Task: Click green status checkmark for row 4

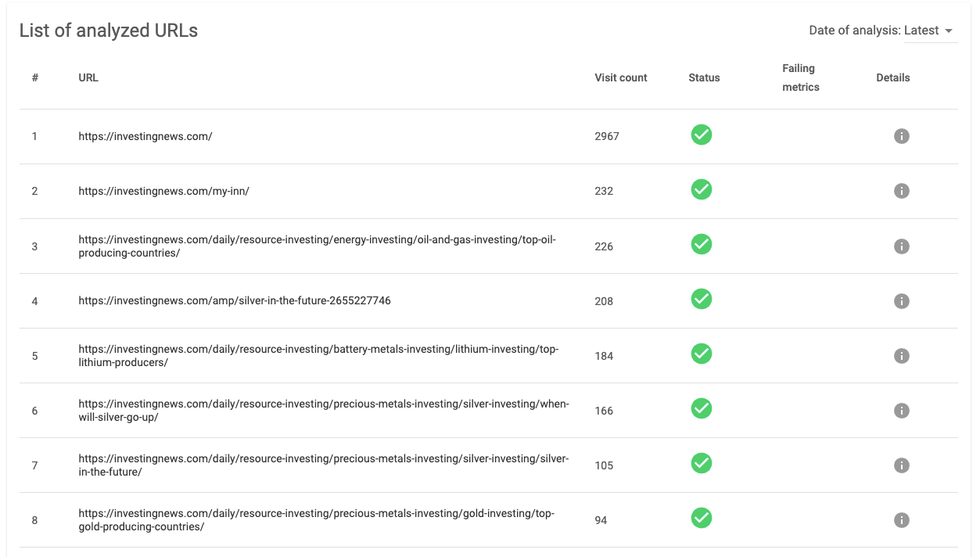Action: 702,299
